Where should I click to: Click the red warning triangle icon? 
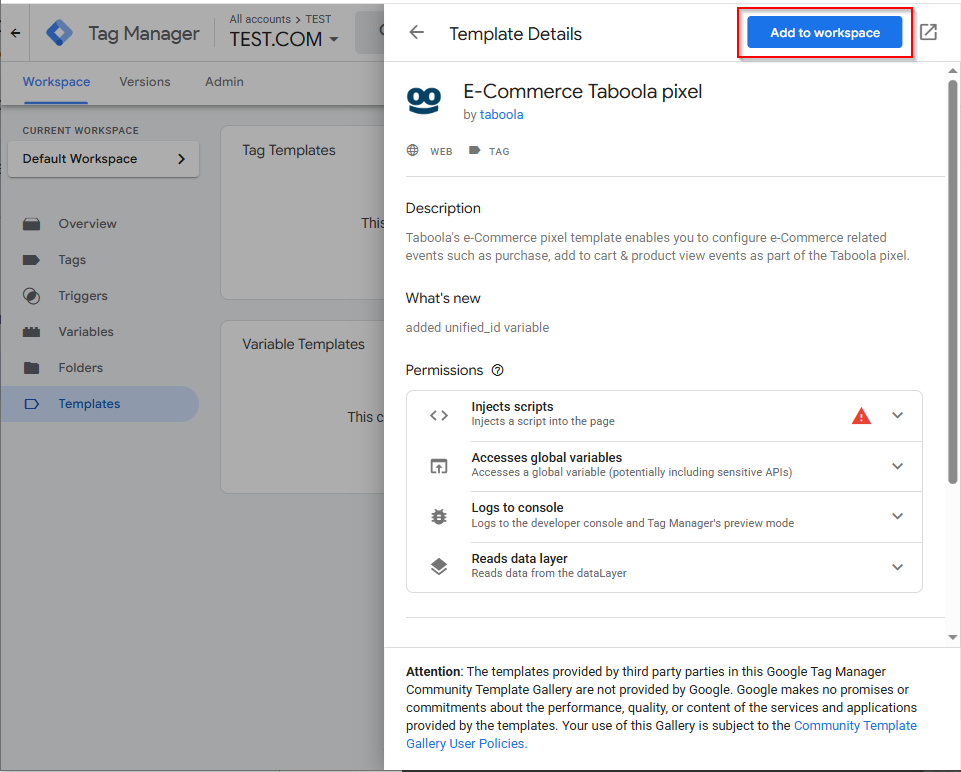(x=861, y=416)
